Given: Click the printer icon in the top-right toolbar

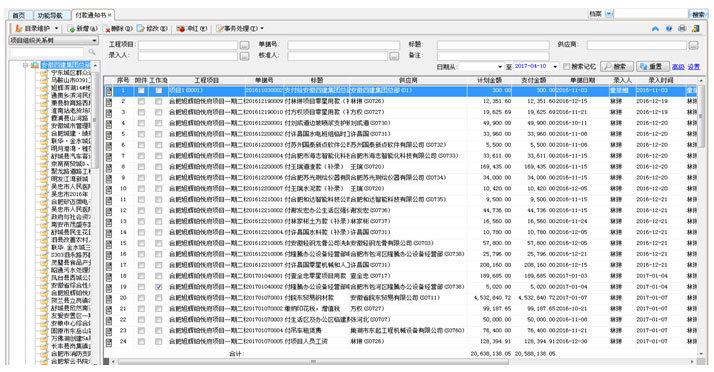Looking at the screenshot, I should pos(682,29).
